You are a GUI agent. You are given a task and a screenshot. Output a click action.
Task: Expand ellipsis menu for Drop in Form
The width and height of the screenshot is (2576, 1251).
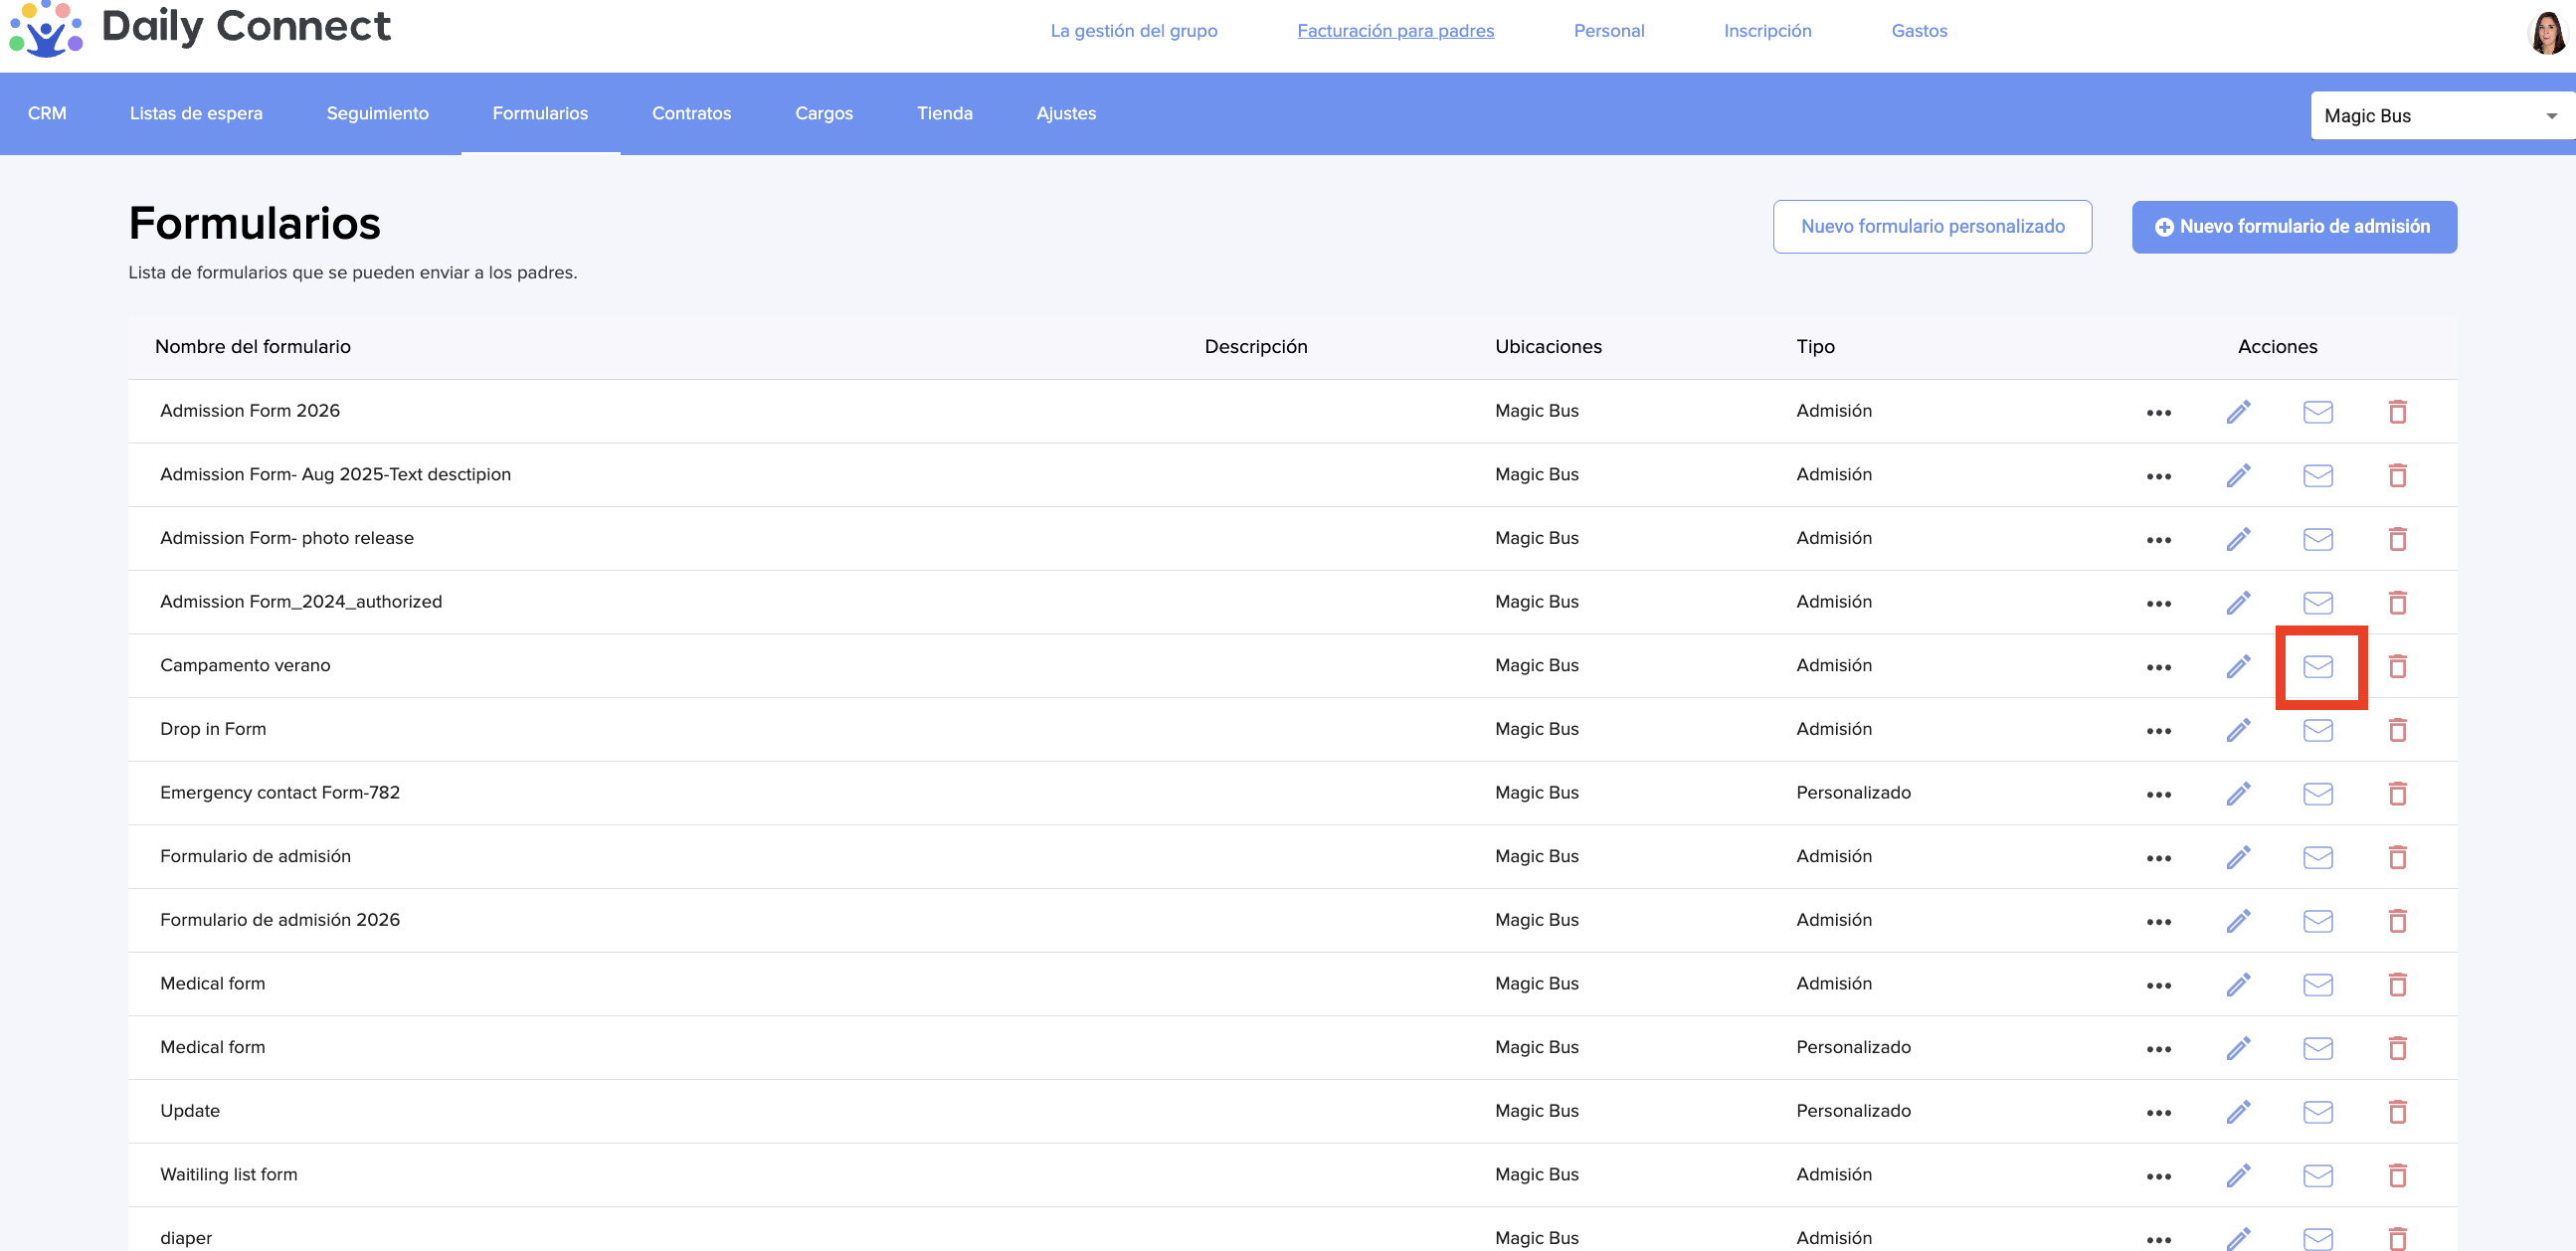pos(2158,731)
